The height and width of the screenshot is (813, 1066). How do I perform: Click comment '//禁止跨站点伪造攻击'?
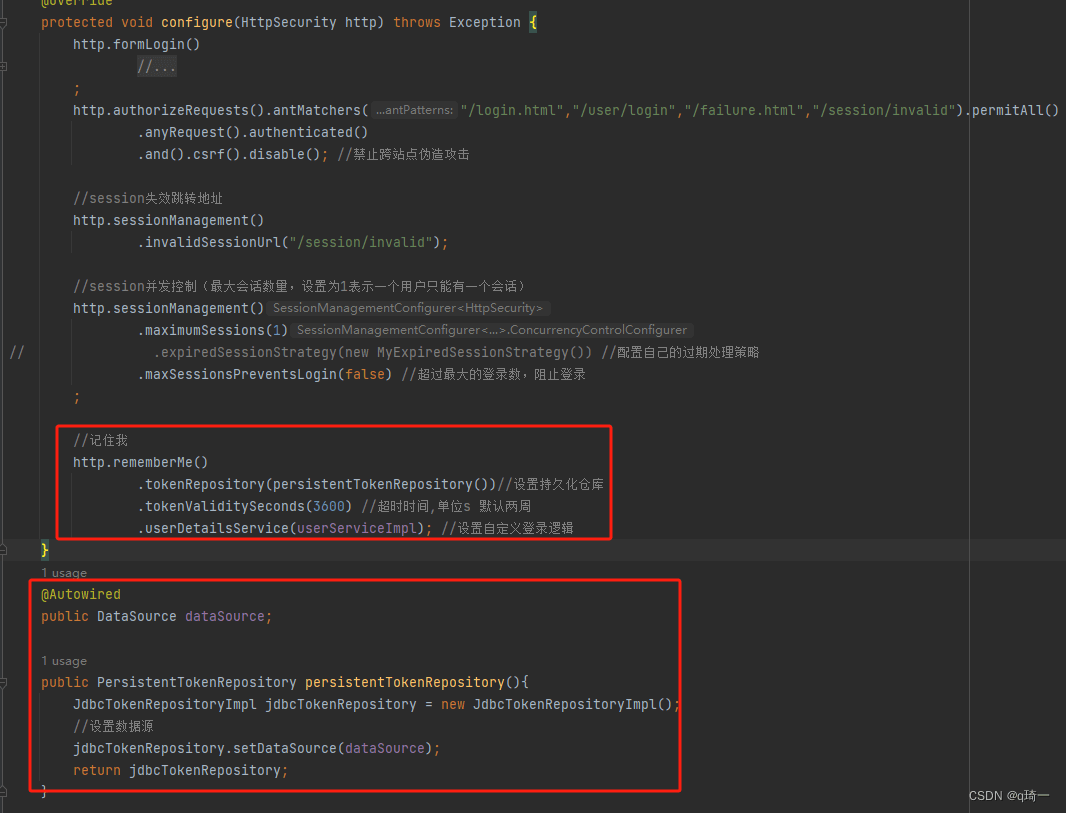coord(403,154)
